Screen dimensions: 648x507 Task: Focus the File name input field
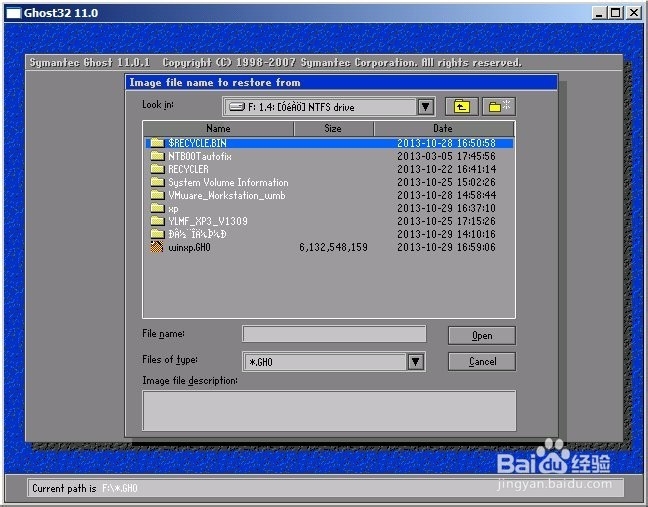click(x=334, y=334)
